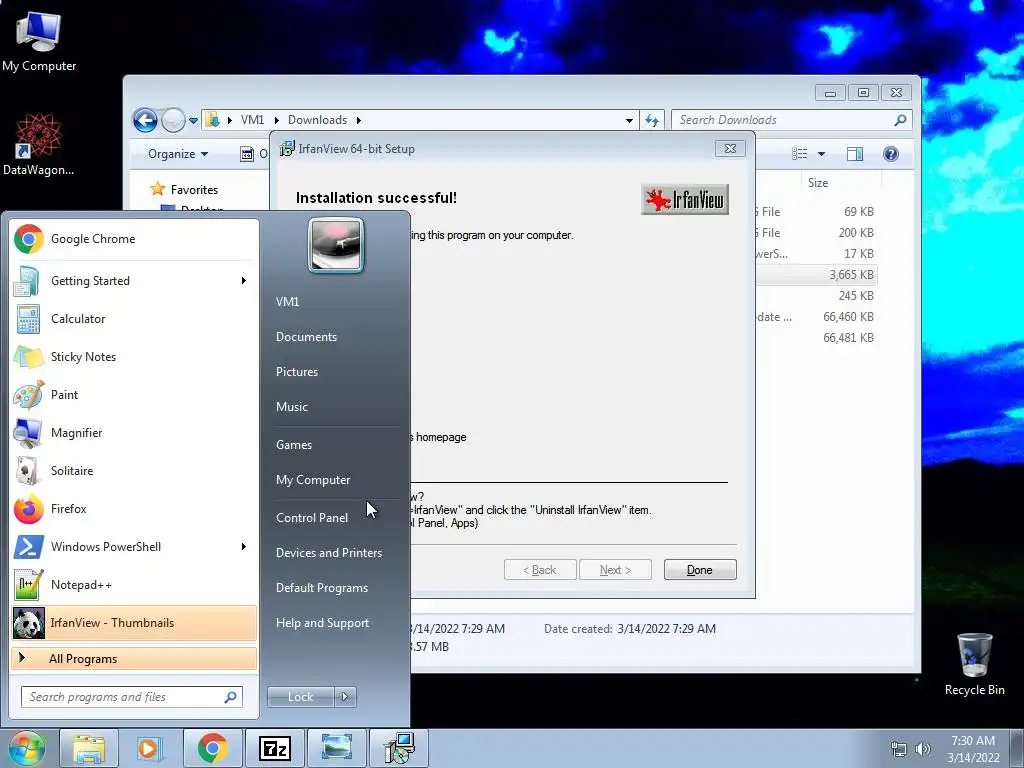The width and height of the screenshot is (1024, 768).
Task: Click Next button in IrfanView Setup
Action: (615, 570)
